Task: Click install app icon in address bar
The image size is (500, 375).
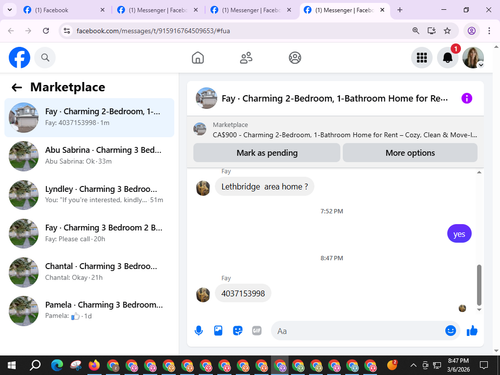Action: [x=431, y=31]
